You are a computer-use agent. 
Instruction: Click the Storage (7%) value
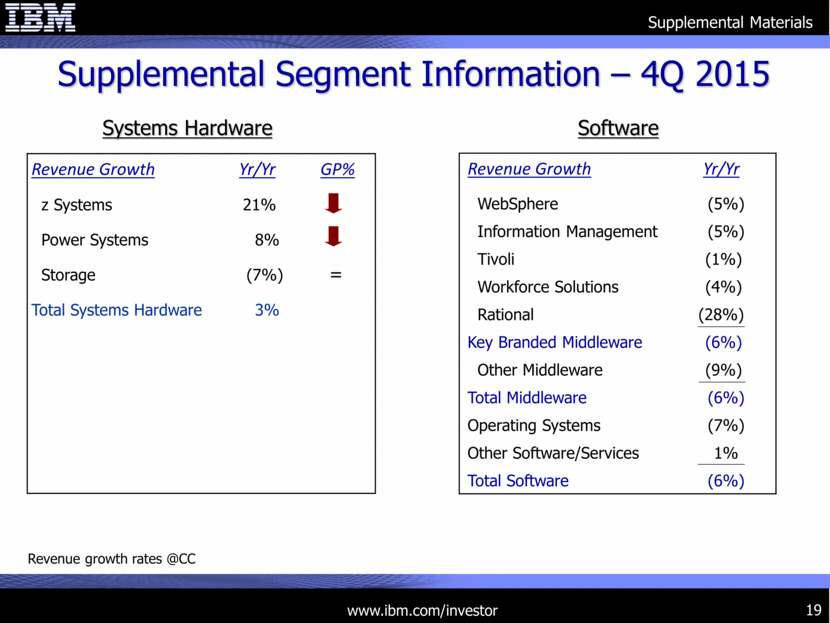[x=265, y=275]
